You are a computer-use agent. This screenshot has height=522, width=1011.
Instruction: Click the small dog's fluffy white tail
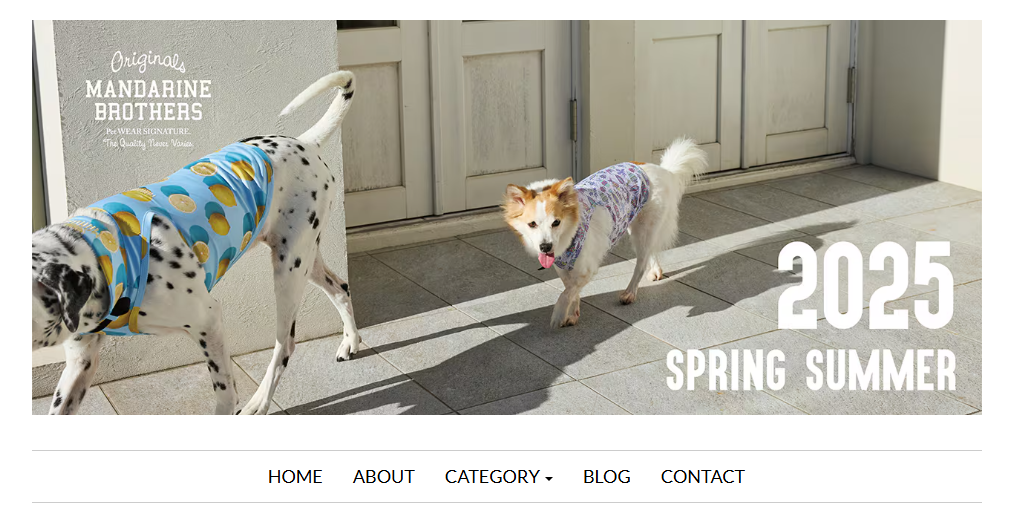point(682,160)
